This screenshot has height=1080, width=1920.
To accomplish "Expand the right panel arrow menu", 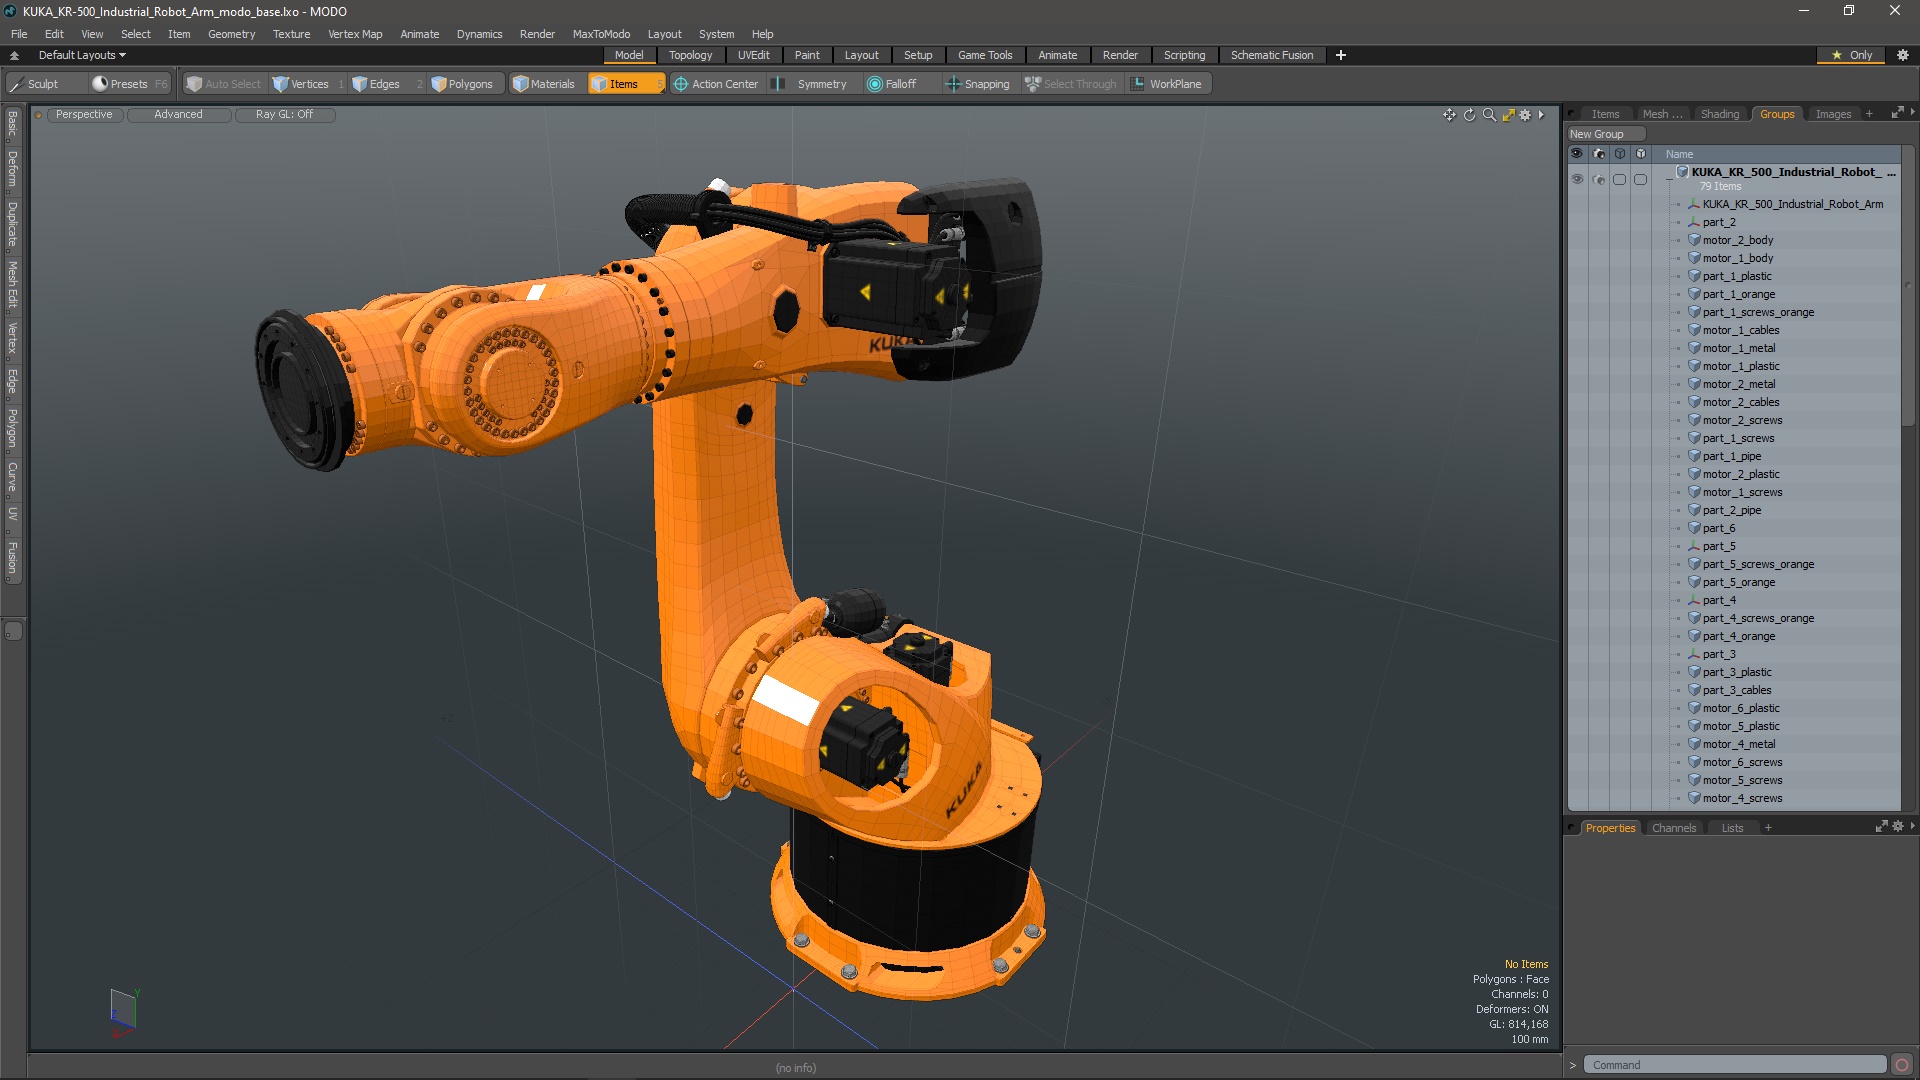I will click(1912, 113).
